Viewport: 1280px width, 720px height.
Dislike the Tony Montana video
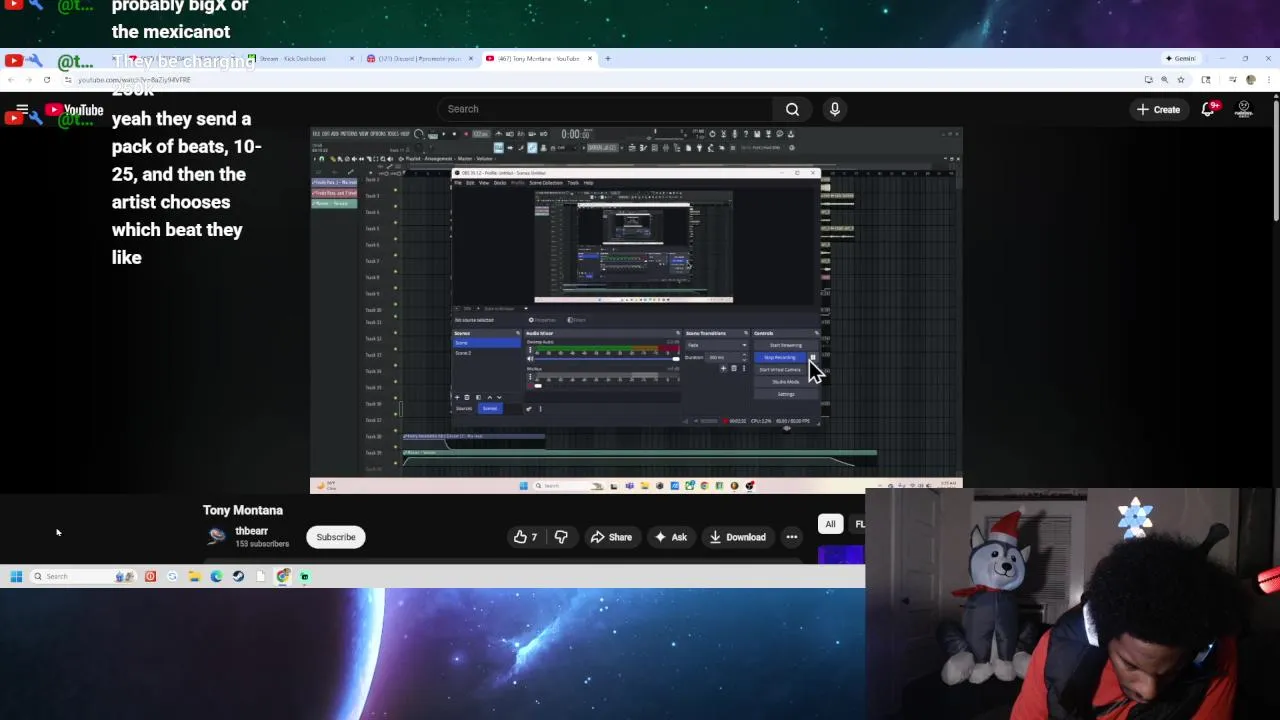(561, 537)
